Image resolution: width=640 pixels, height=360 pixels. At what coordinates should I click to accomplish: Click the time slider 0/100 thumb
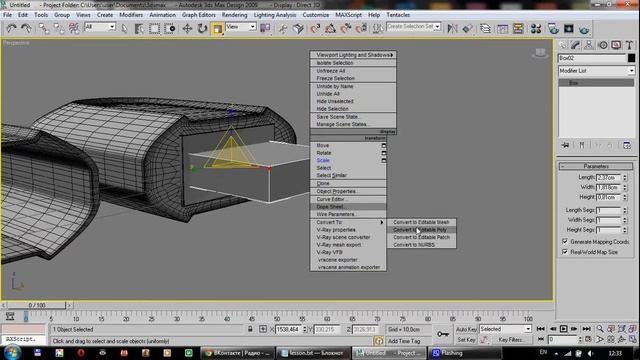tap(37, 305)
